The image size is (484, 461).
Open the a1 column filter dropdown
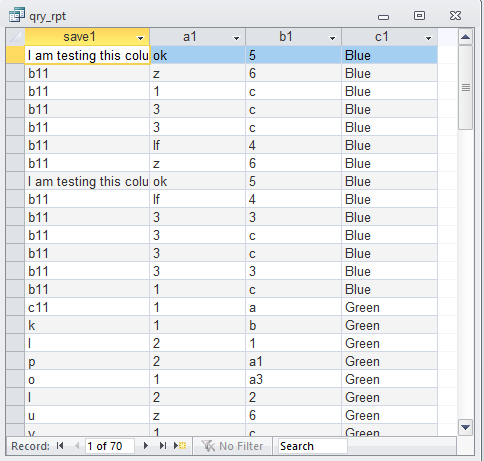[x=237, y=38]
